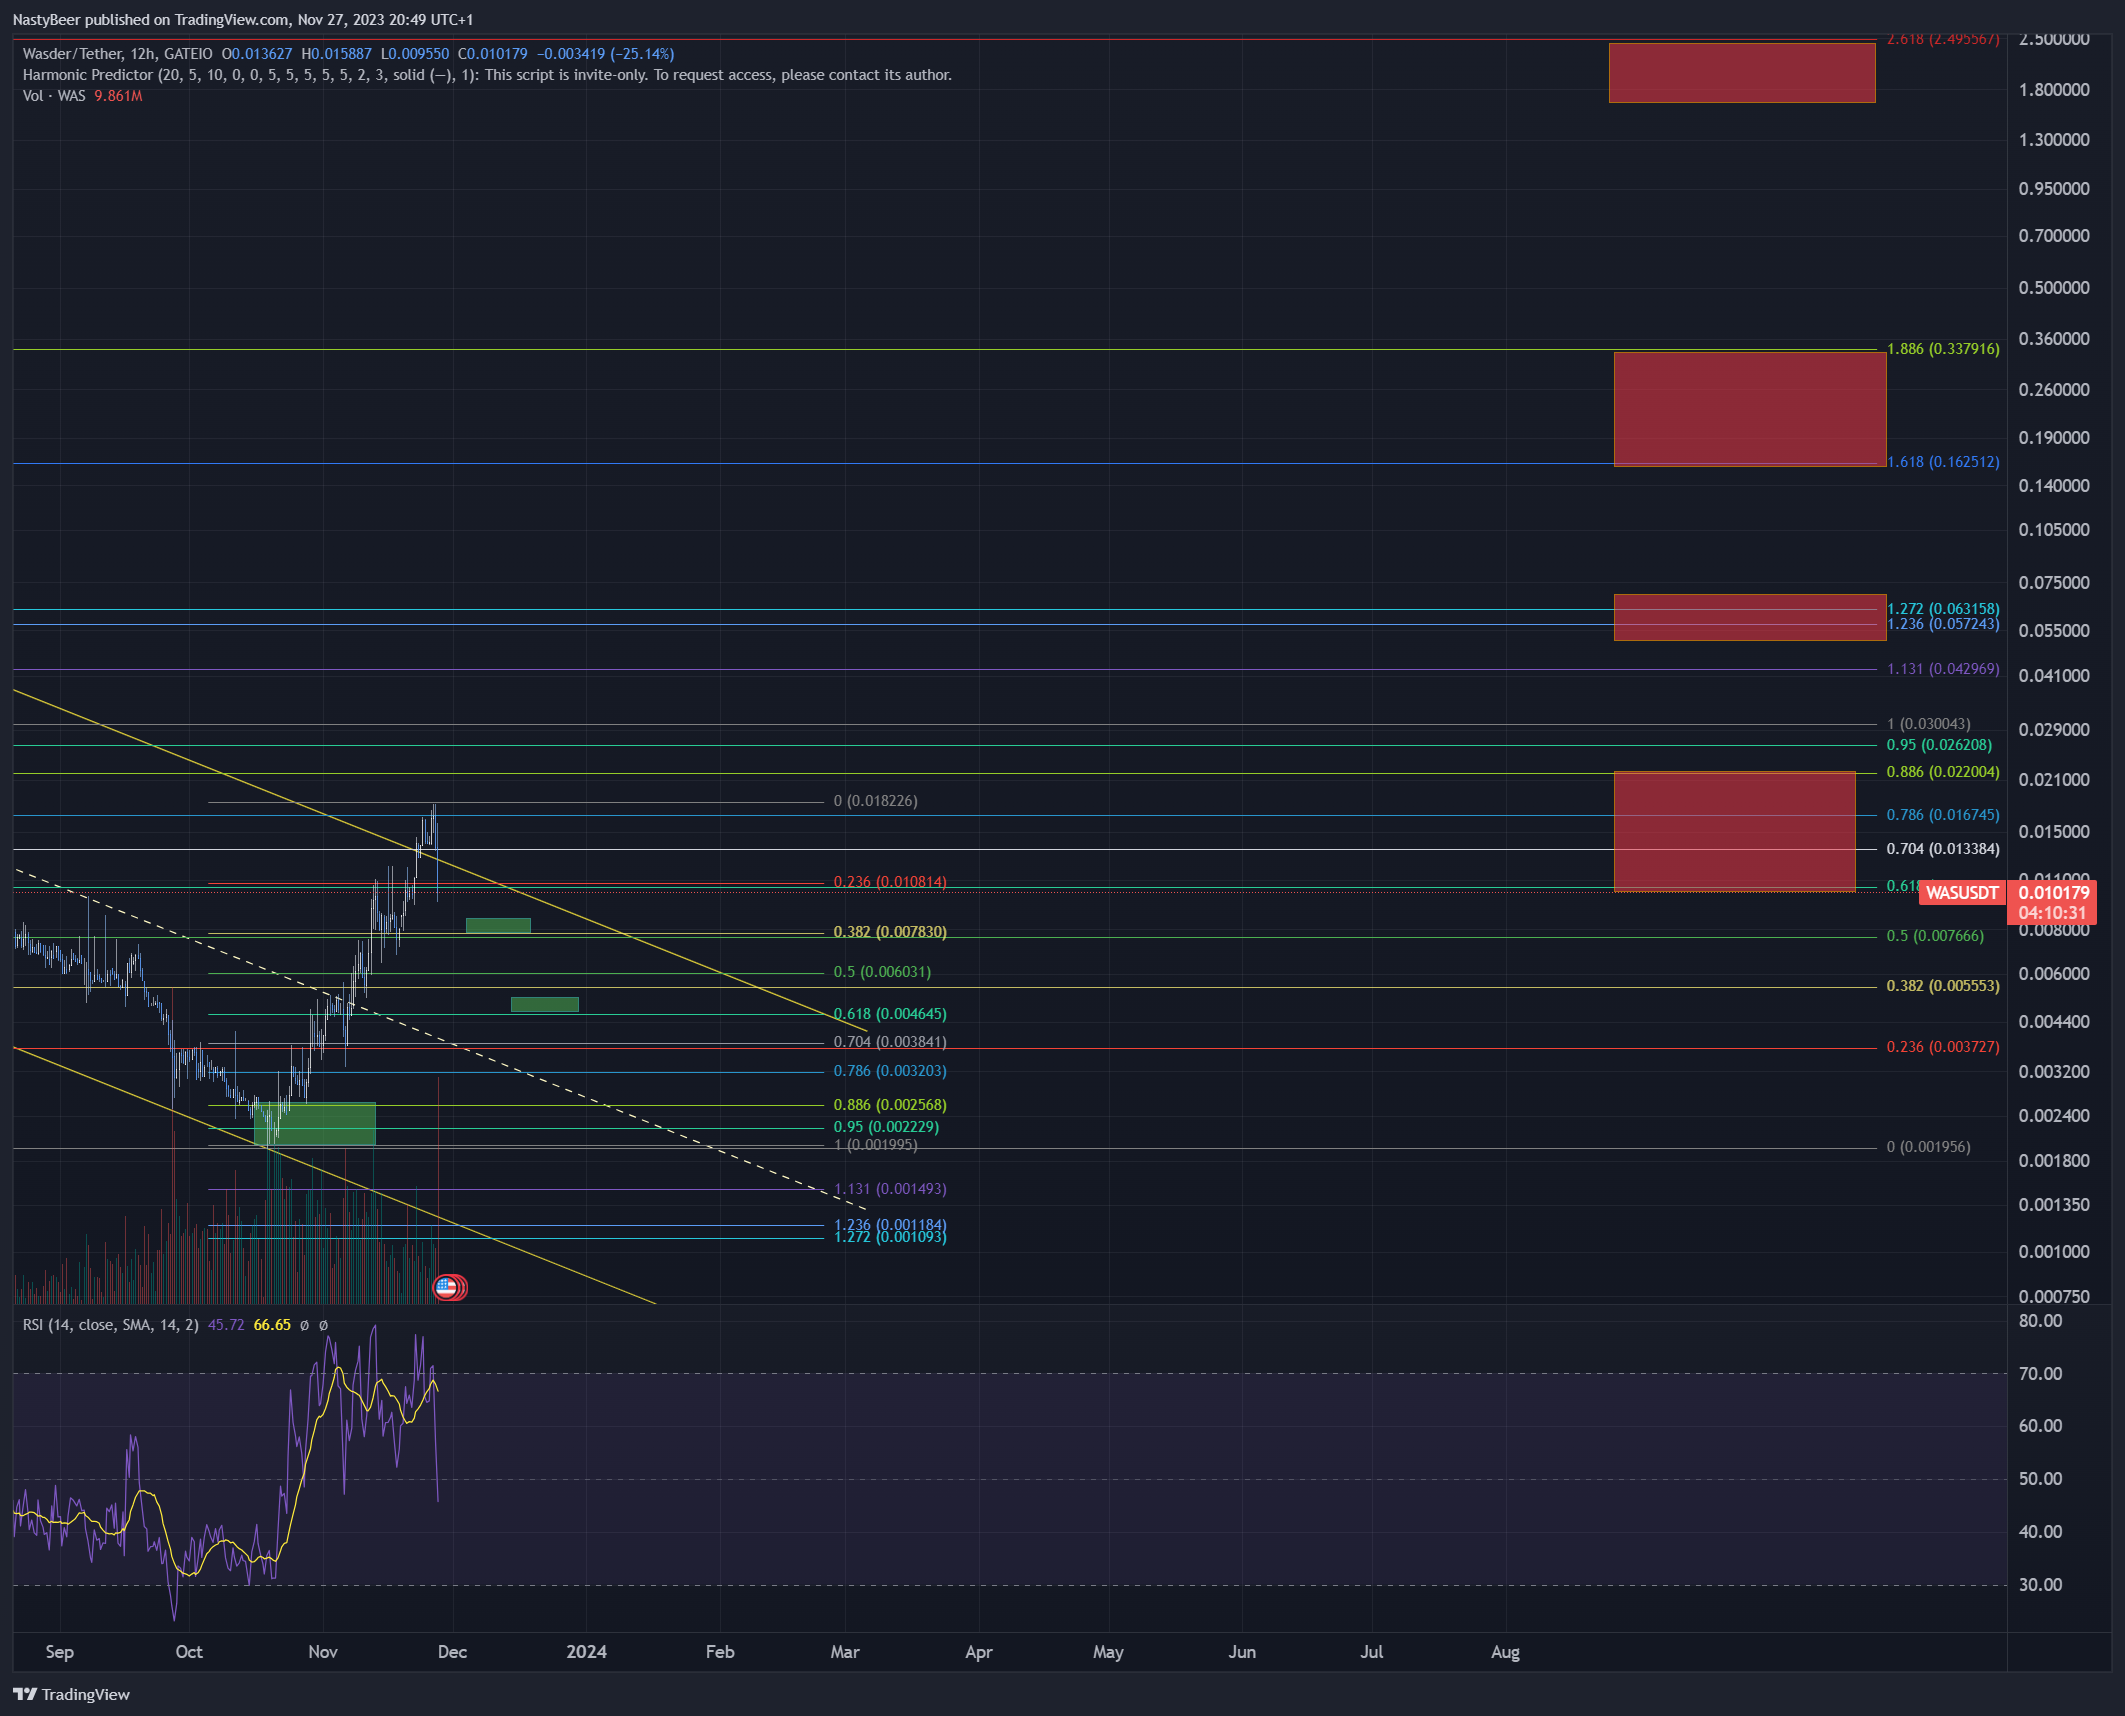Click the 0.5 (0.006031) retracement label
Image resolution: width=2125 pixels, height=1716 pixels.
(x=882, y=972)
